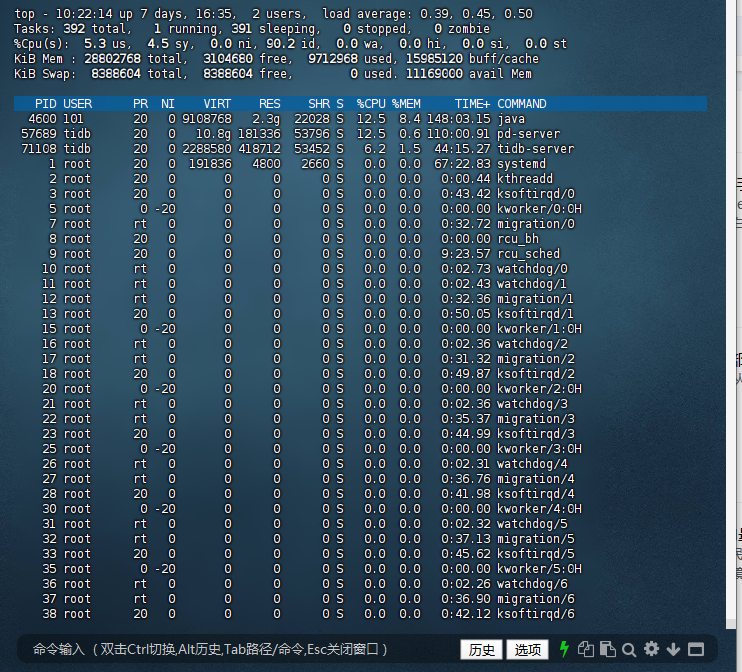Image resolution: width=742 pixels, height=672 pixels.
Task: Click the rcu_bh process name
Action: point(518,239)
